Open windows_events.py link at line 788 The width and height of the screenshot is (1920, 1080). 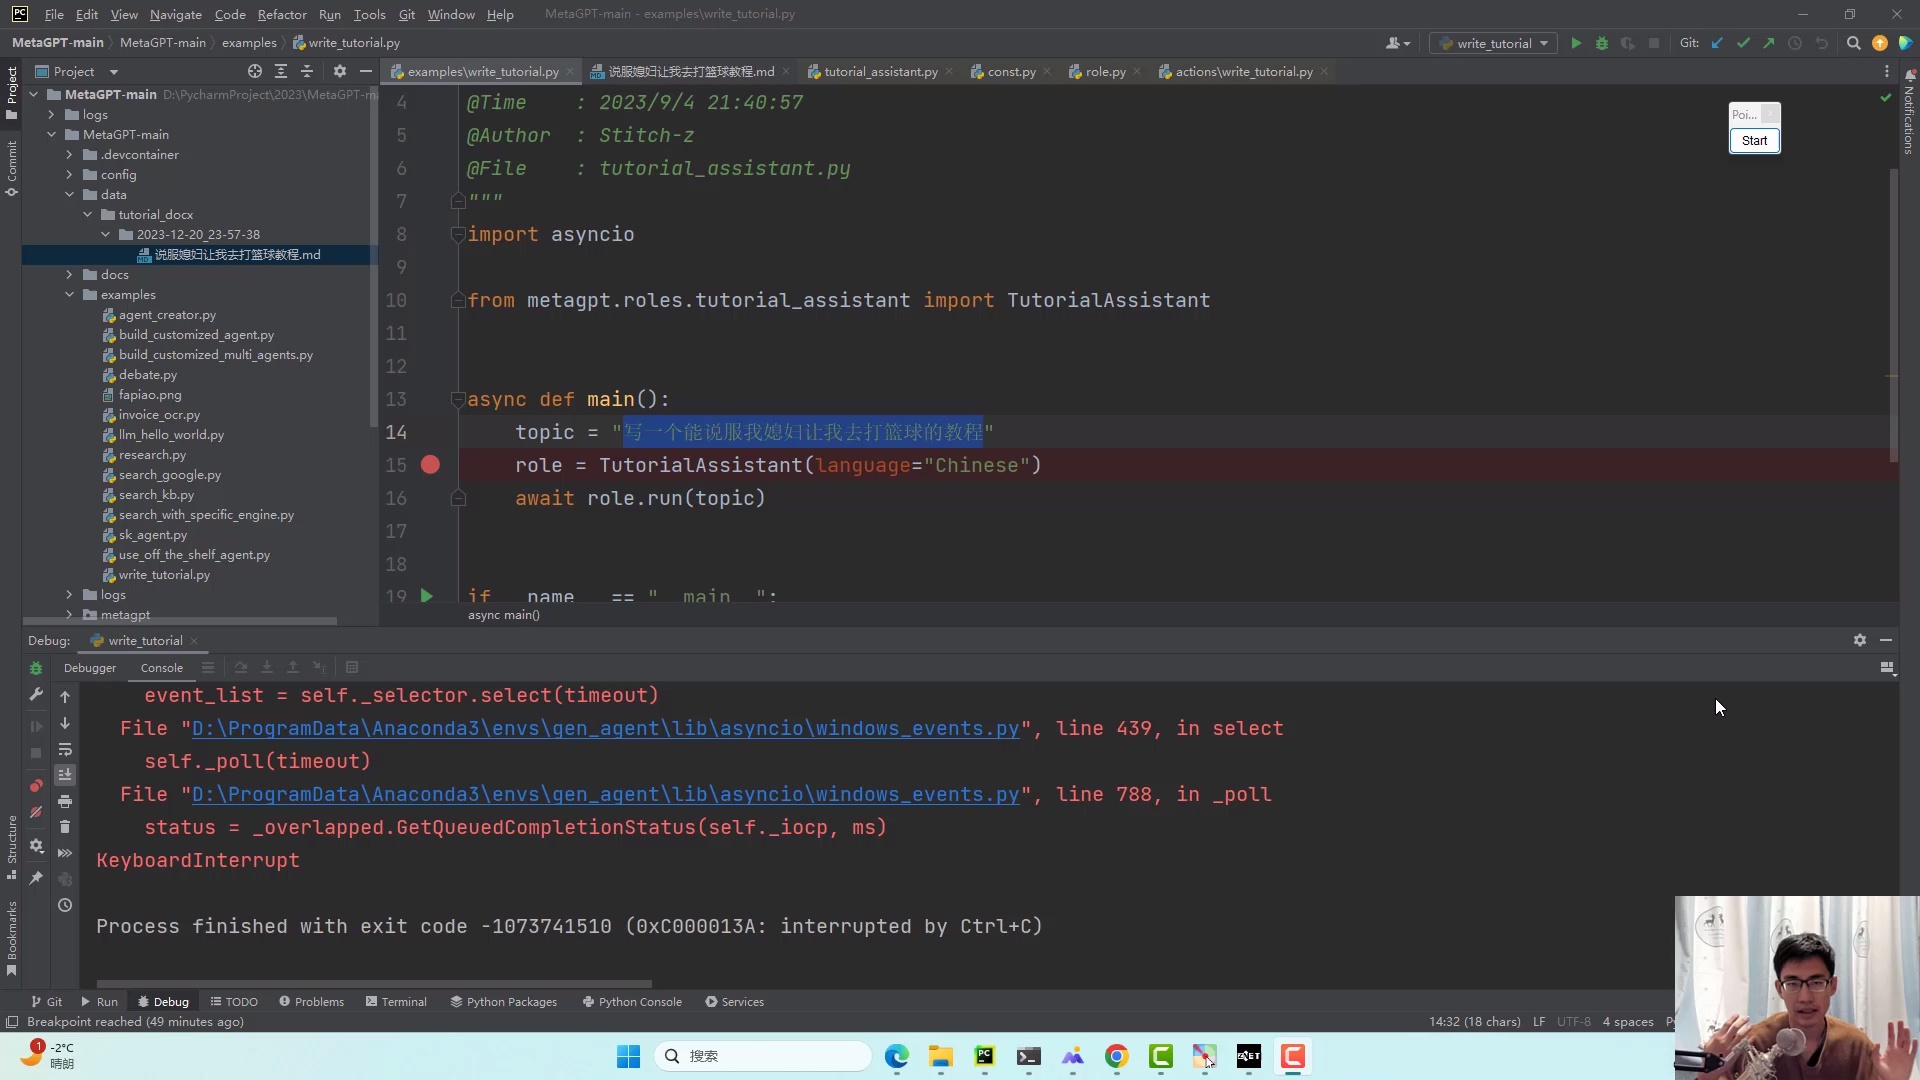[x=605, y=794]
